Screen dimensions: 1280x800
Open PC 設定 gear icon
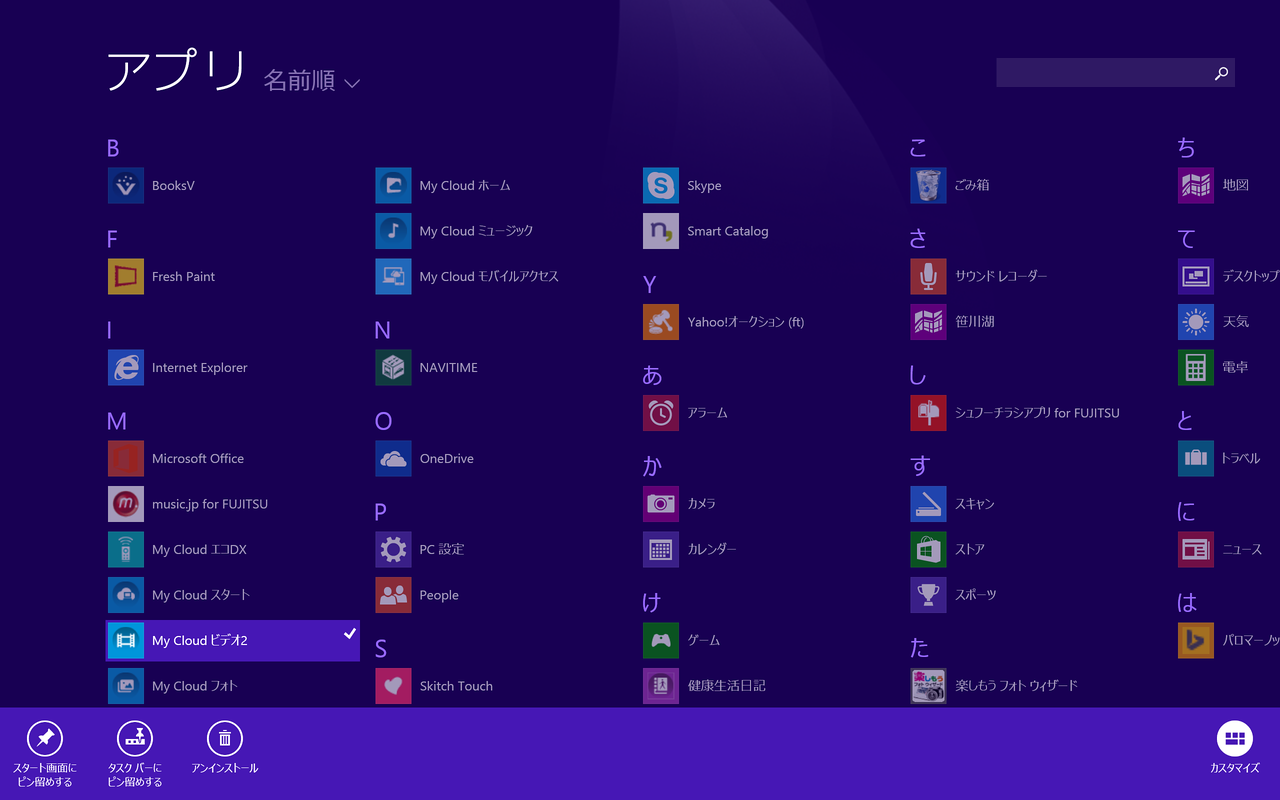coord(393,550)
